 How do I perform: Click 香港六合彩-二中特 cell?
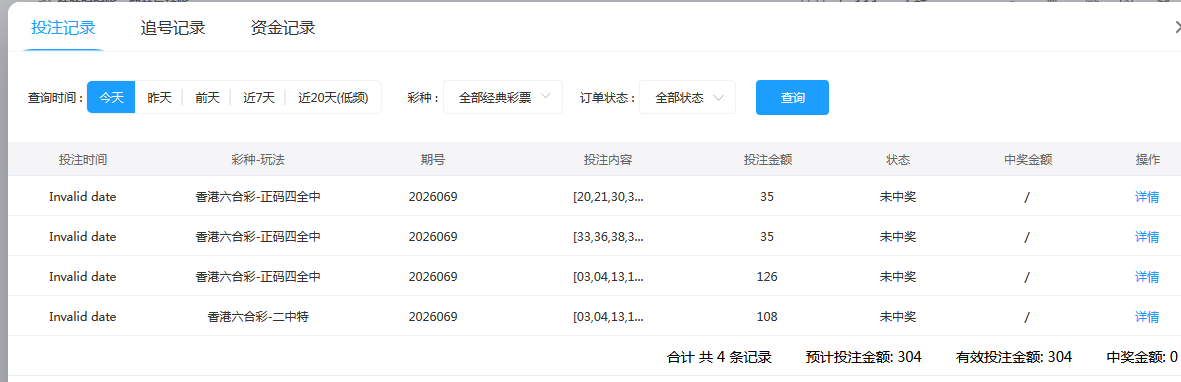(258, 316)
